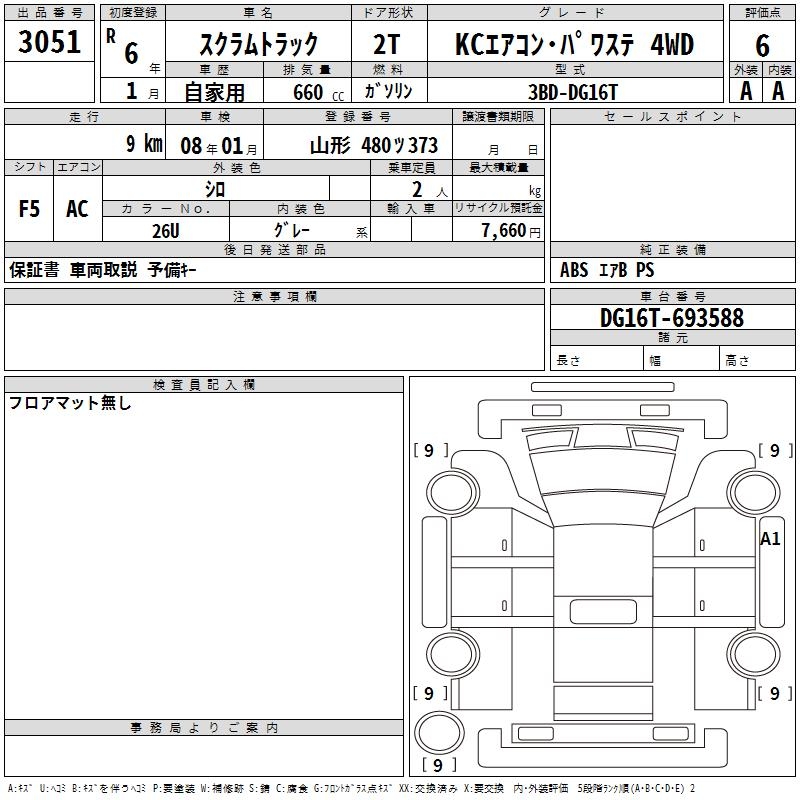Select the first registration year R 6
This screenshot has width=800, height=800.
(x=122, y=47)
